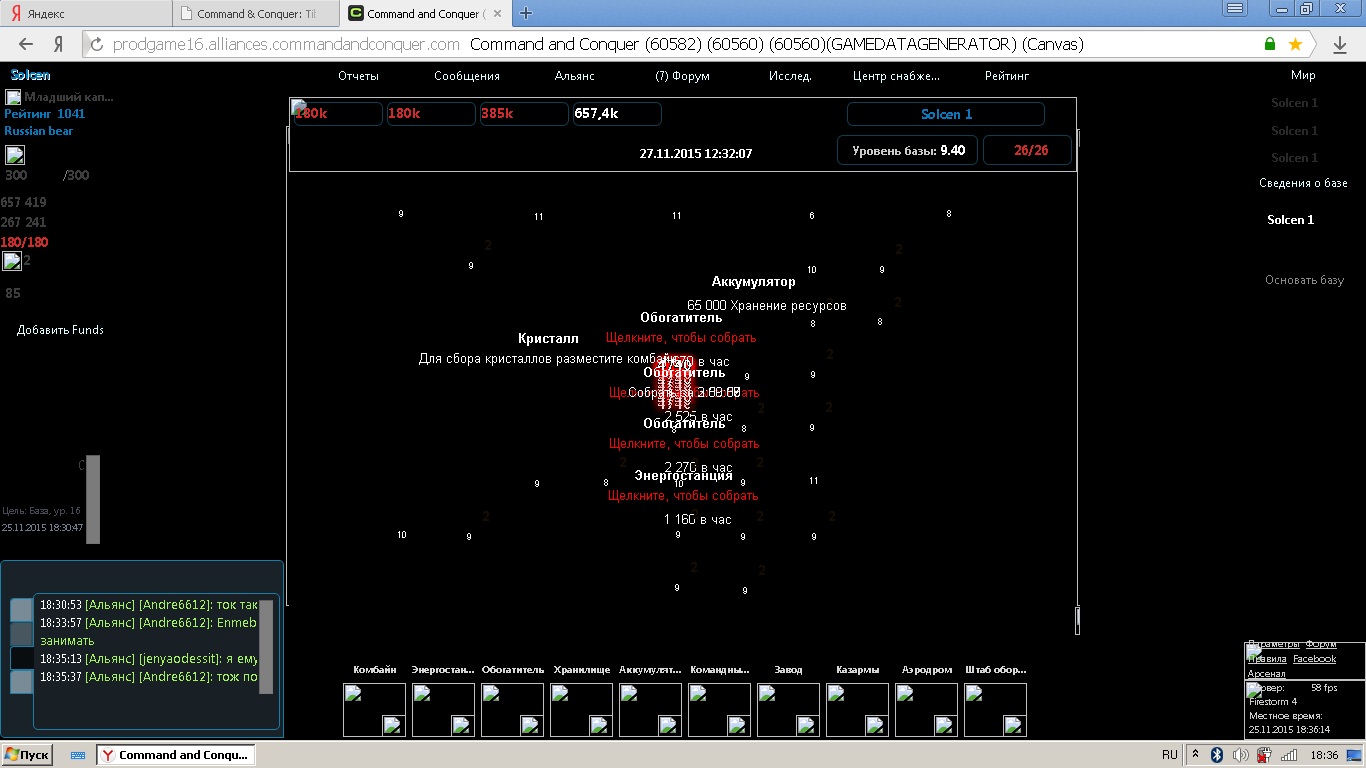Screen dimensions: 1366x768
Task: Select the Завод building tile
Action: (788, 710)
